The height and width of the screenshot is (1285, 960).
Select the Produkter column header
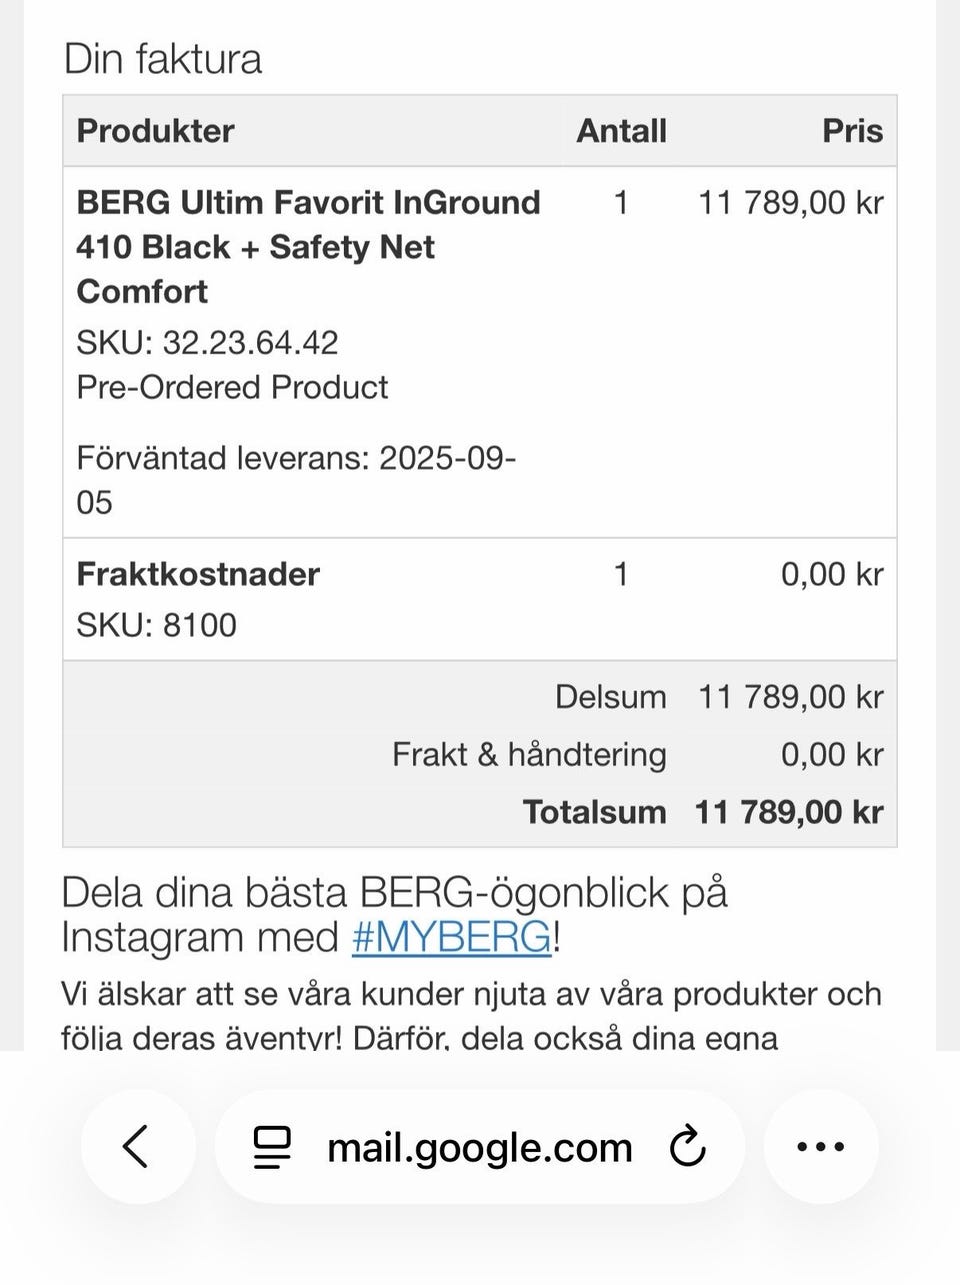[x=155, y=131]
